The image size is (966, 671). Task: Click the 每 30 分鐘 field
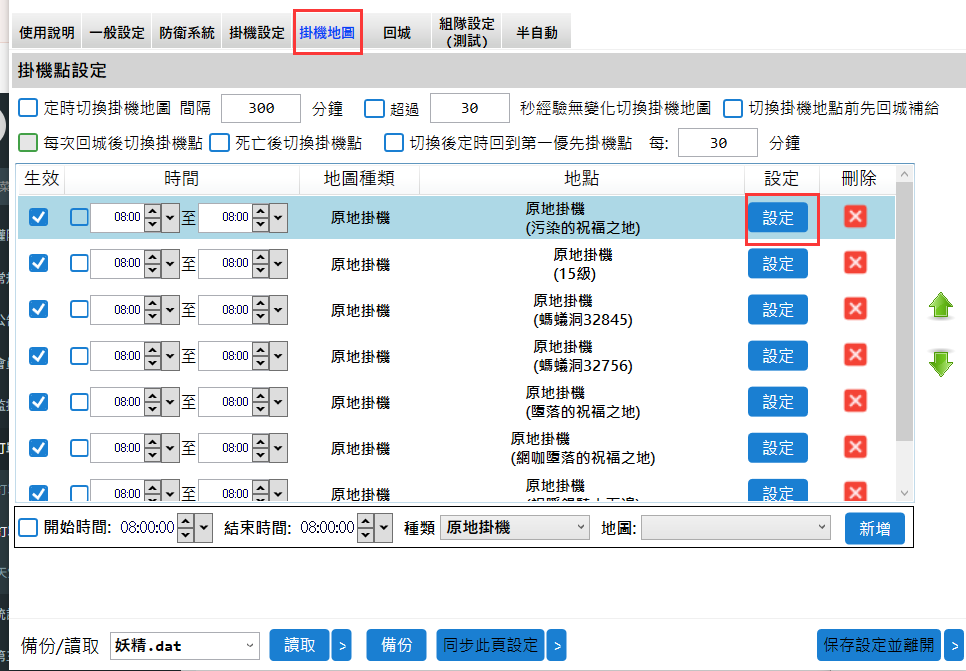718,143
